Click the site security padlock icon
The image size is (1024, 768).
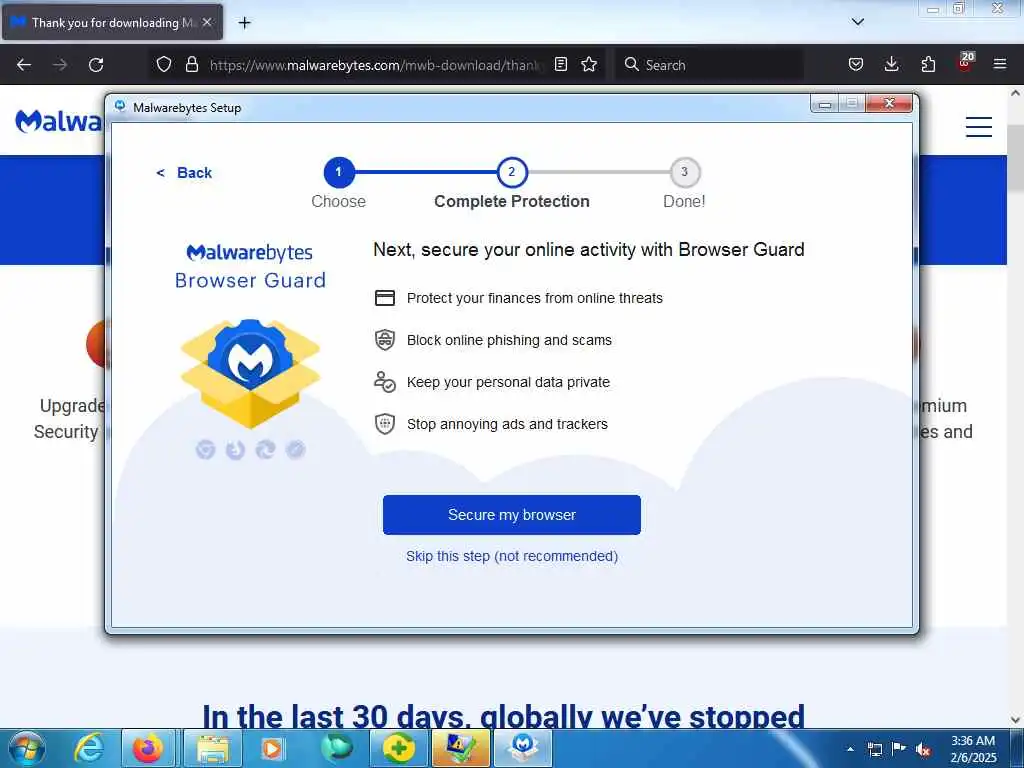coord(191,65)
